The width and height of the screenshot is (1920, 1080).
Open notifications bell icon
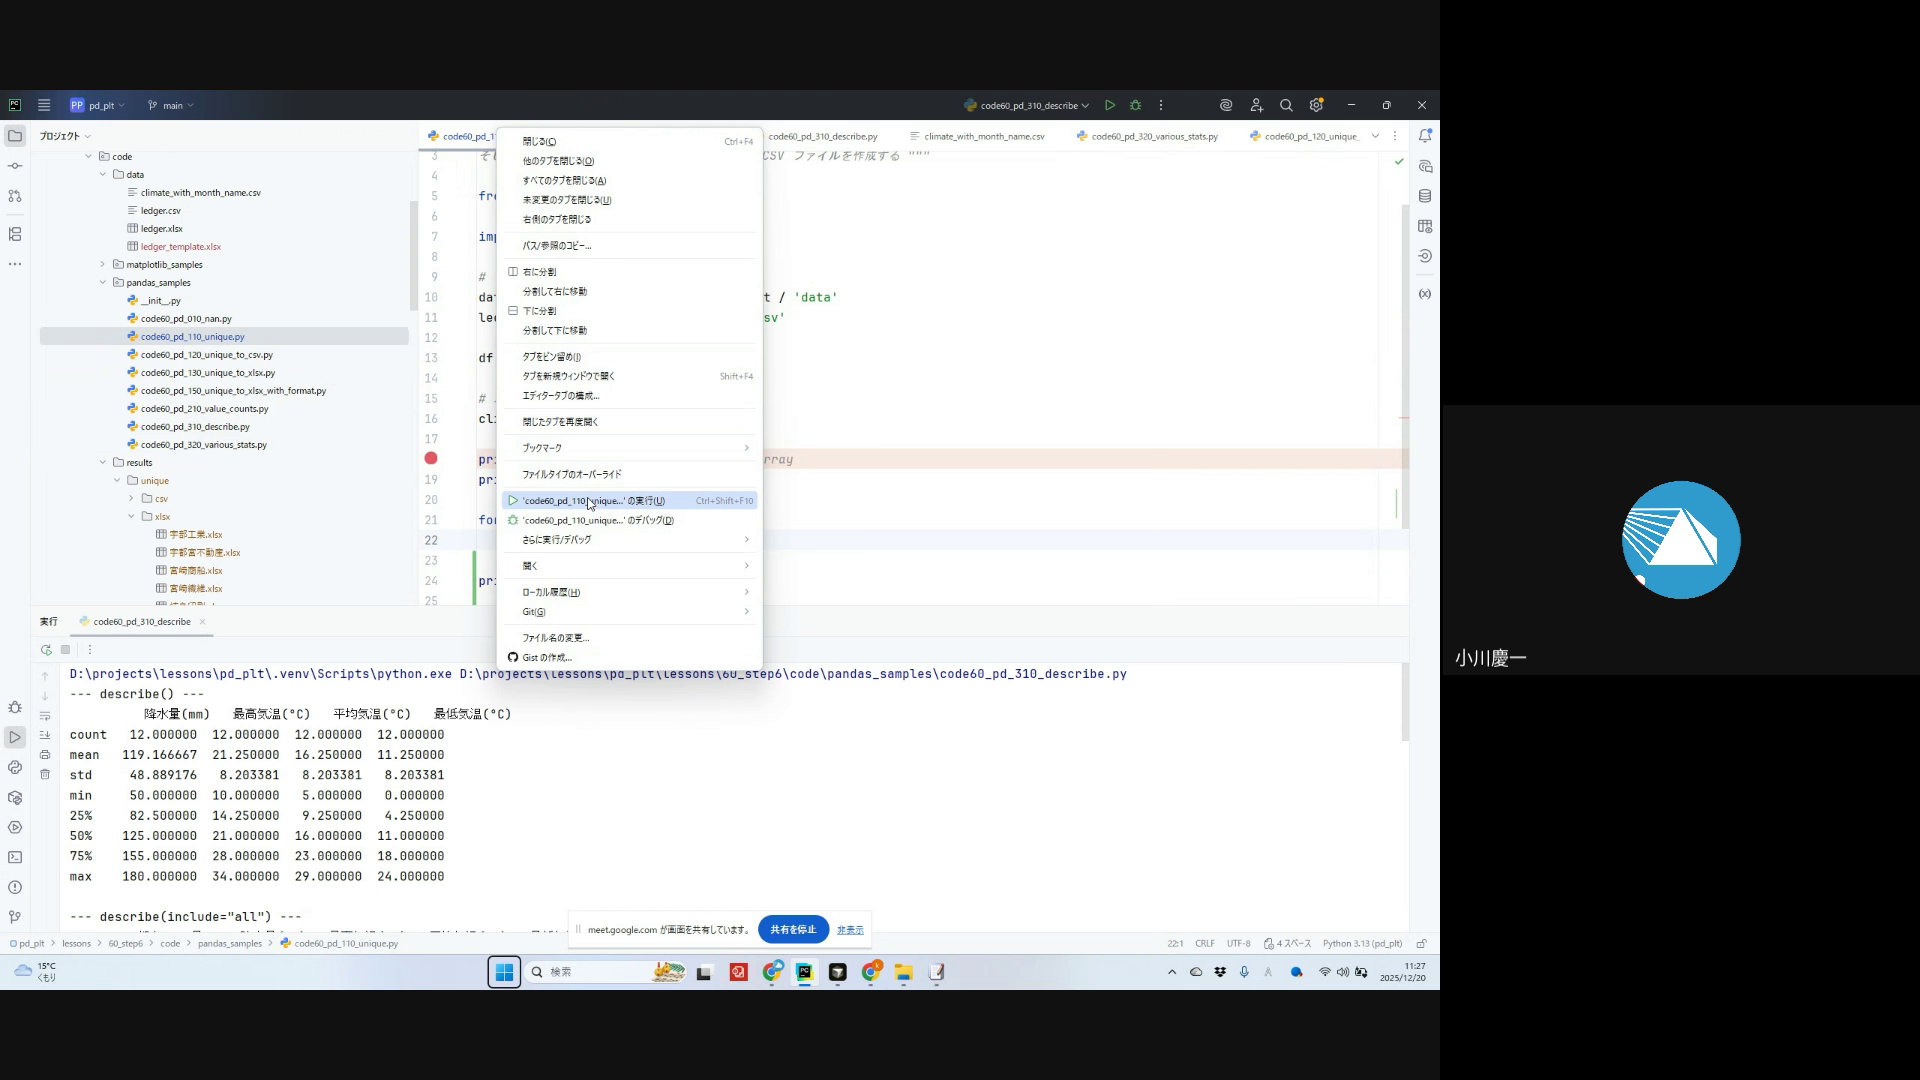1425,136
